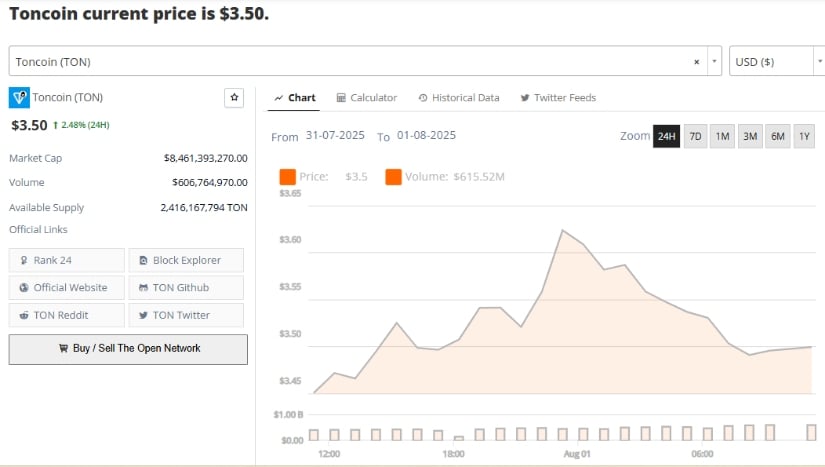Edit the To date 01-08-2025
Image resolution: width=825 pixels, height=467 pixels.
coord(426,135)
